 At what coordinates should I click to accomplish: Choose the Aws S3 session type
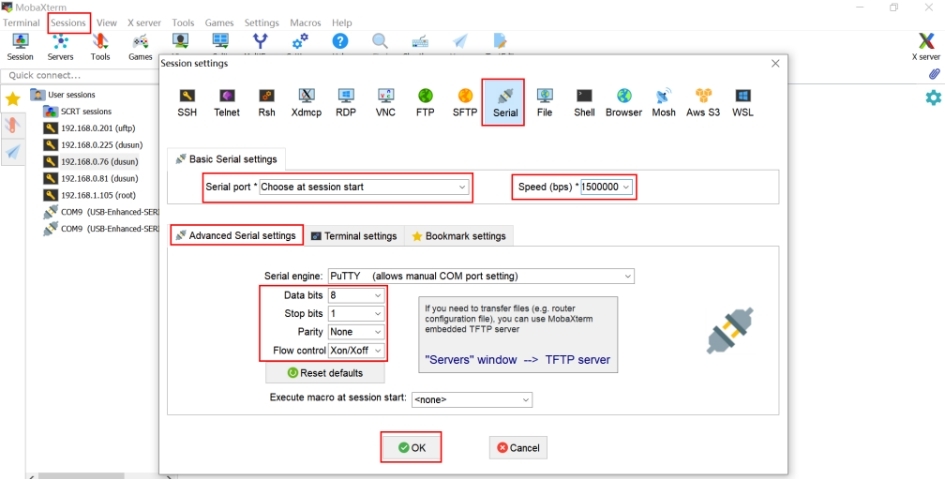coord(703,102)
